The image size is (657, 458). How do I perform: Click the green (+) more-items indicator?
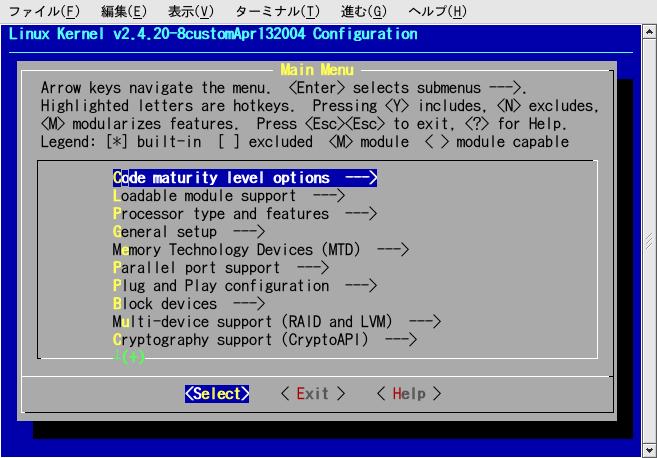pyautogui.click(x=129, y=357)
